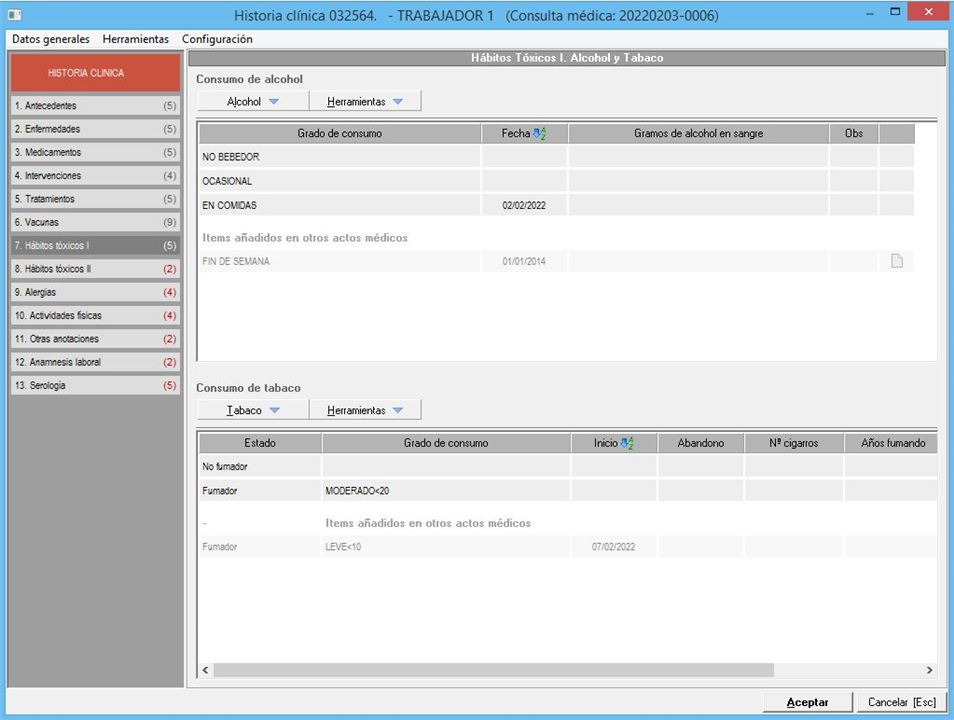The width and height of the screenshot is (954, 720).
Task: Expand Herramientas dropdown under Consumo de tabaco
Action: [x=365, y=410]
